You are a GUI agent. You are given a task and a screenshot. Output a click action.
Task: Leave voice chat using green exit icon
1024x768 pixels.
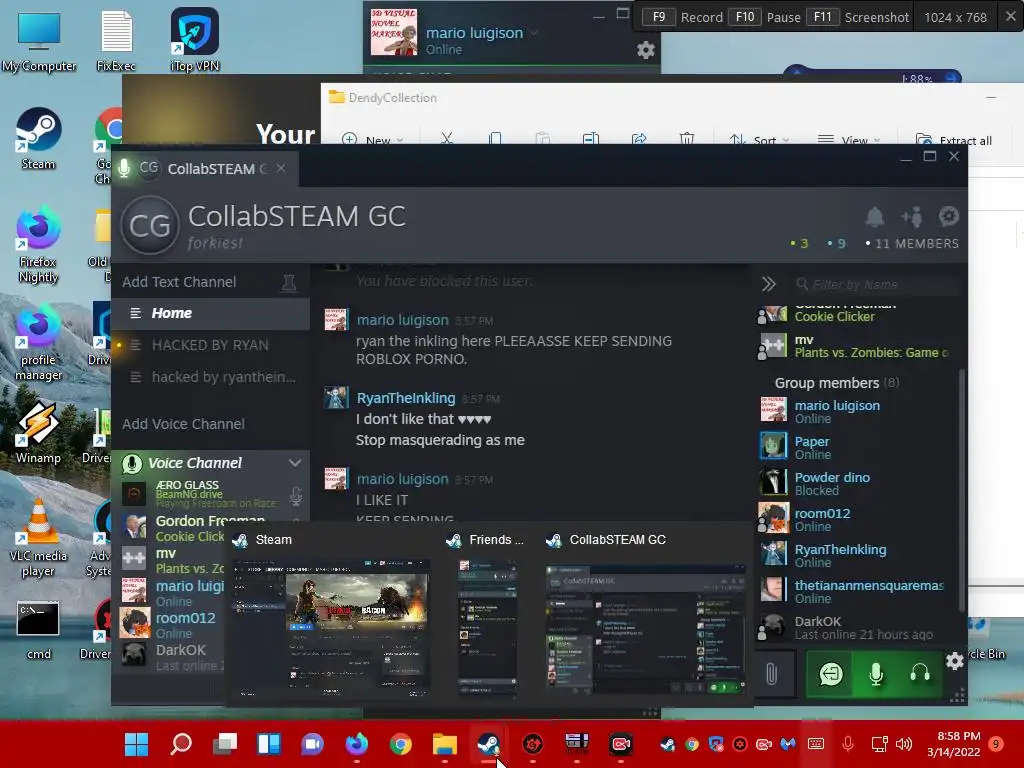click(x=831, y=674)
